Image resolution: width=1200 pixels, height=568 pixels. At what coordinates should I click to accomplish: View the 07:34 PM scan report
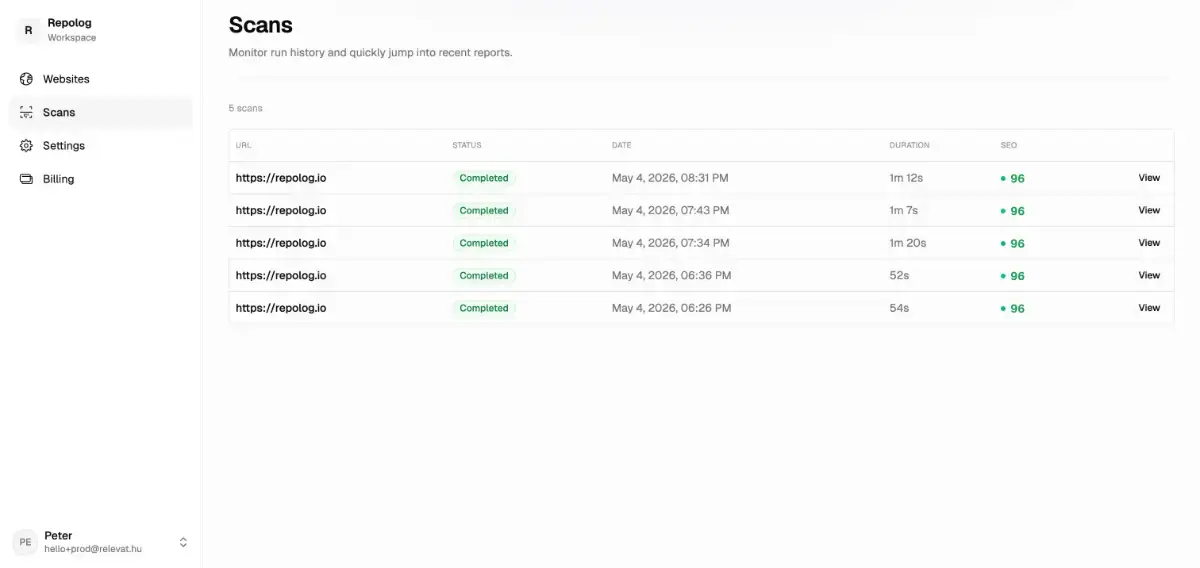(x=1149, y=243)
